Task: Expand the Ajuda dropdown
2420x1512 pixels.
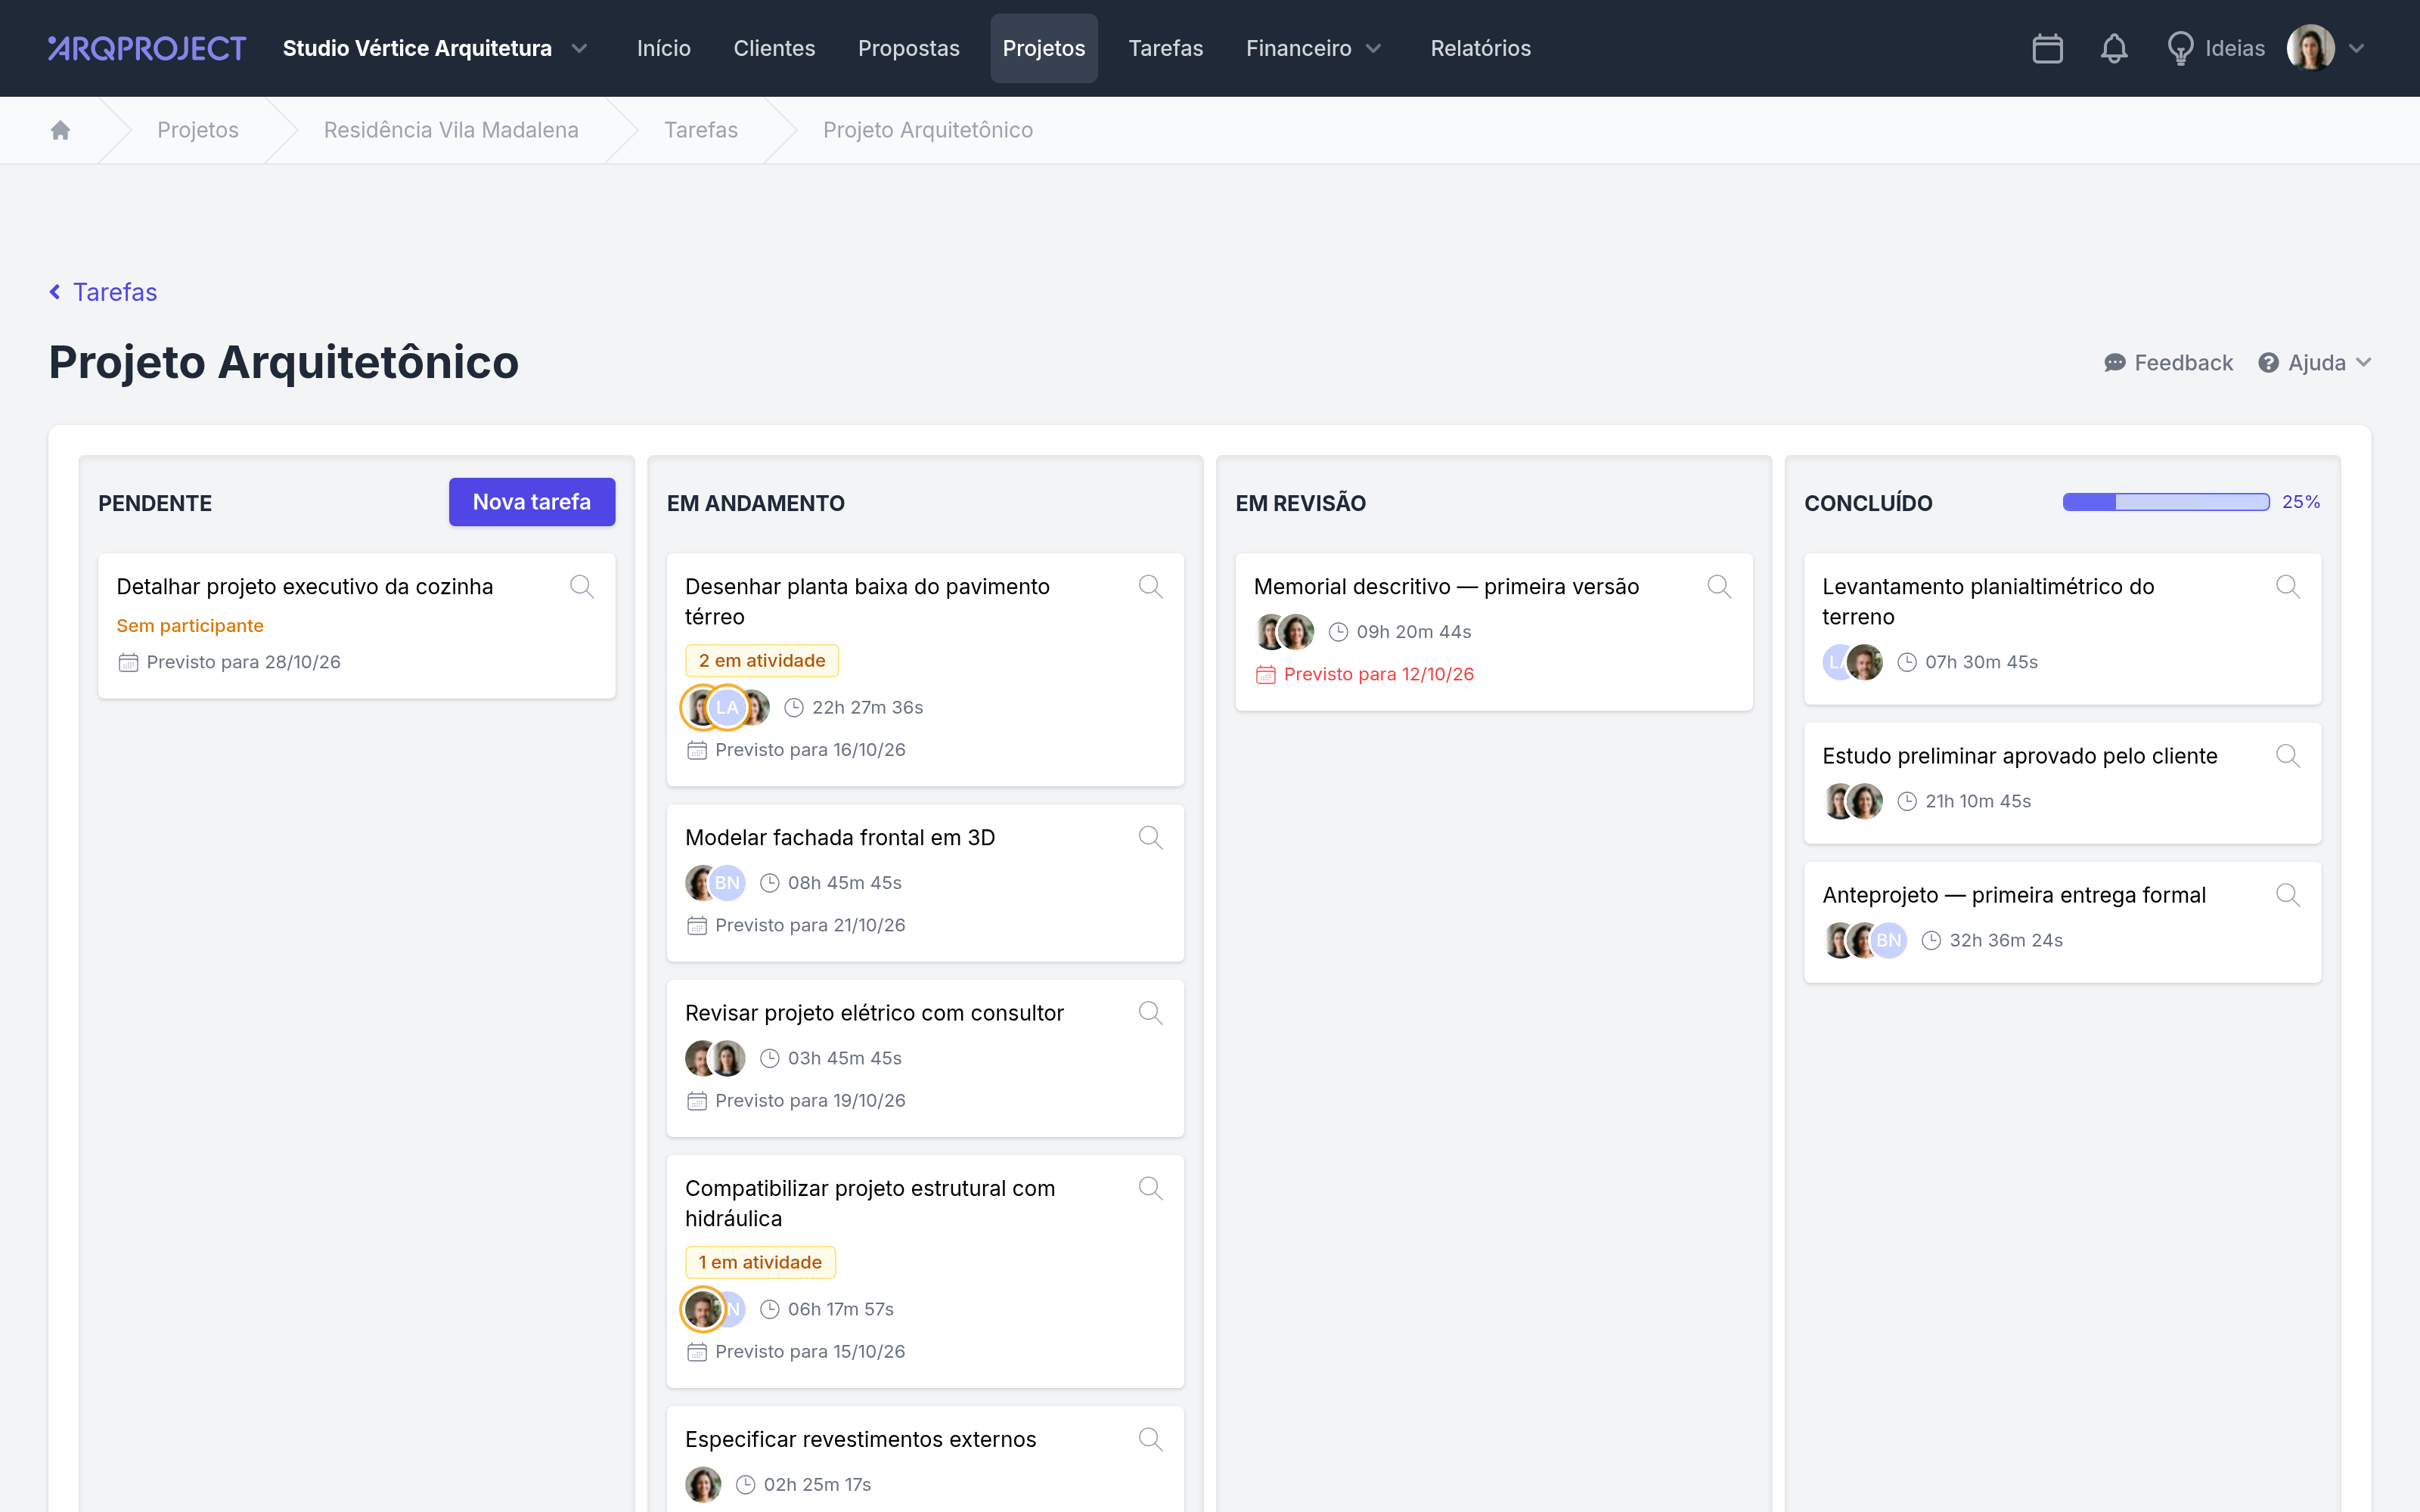Action: [2314, 362]
